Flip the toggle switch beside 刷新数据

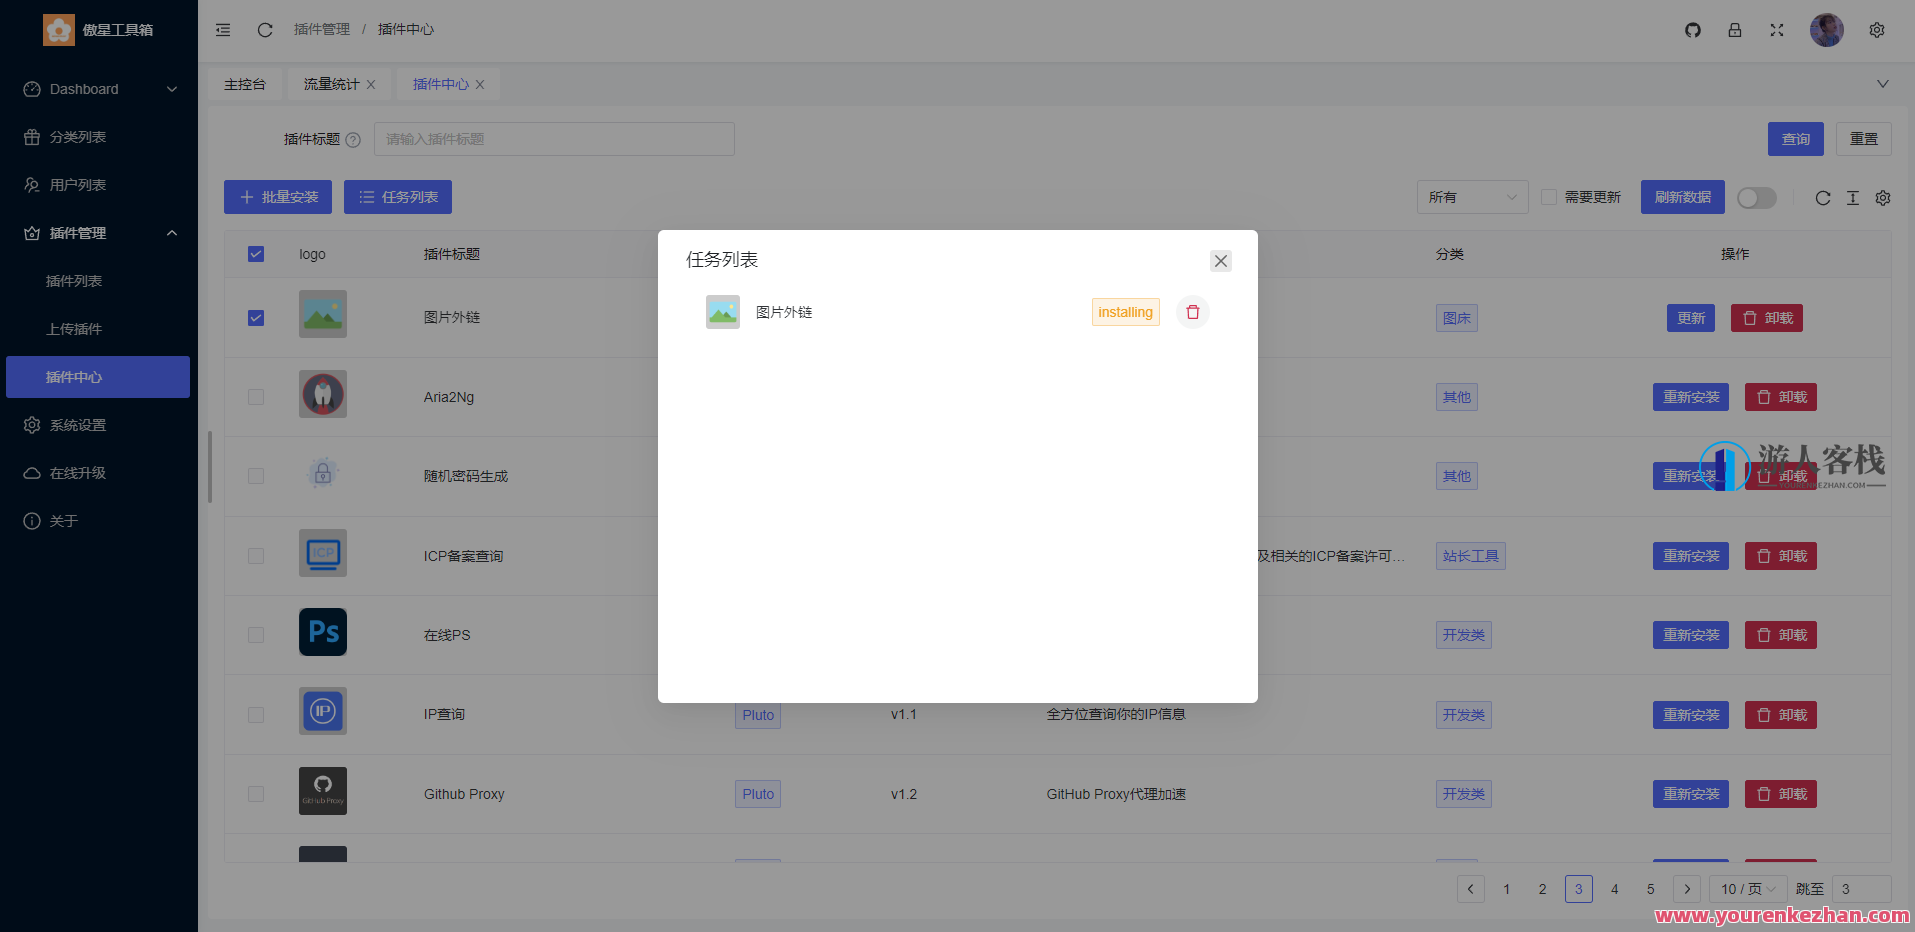(1756, 198)
